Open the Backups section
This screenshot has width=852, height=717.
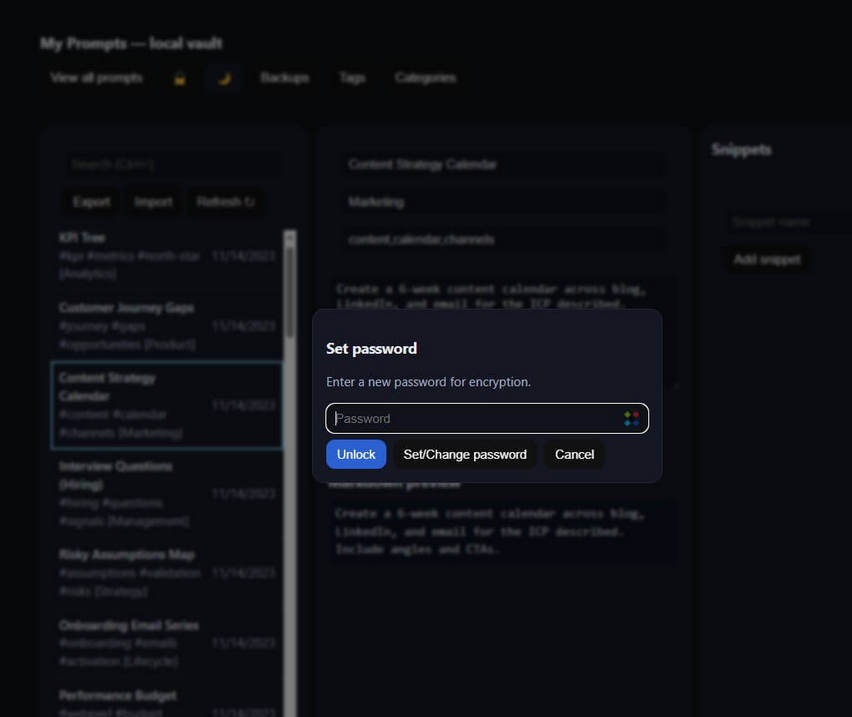284,78
